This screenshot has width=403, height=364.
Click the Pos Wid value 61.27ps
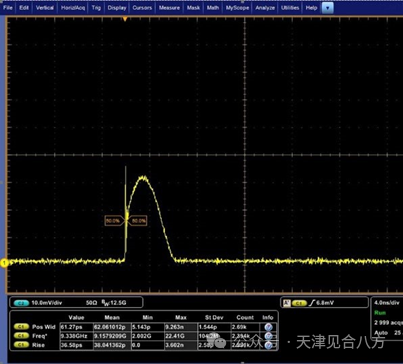tap(71, 327)
